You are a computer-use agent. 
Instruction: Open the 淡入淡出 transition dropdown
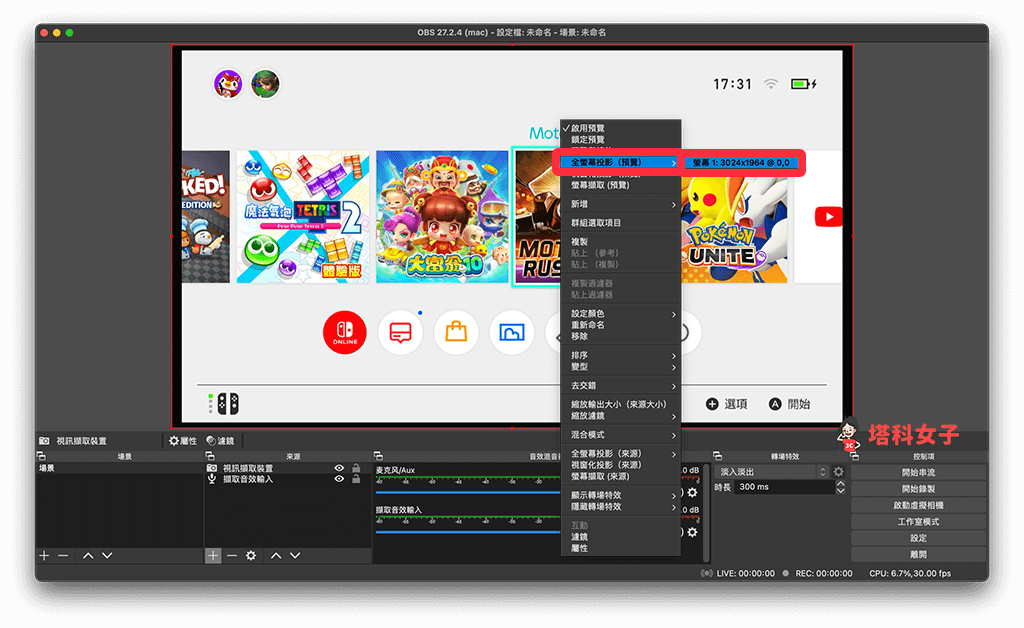773,472
